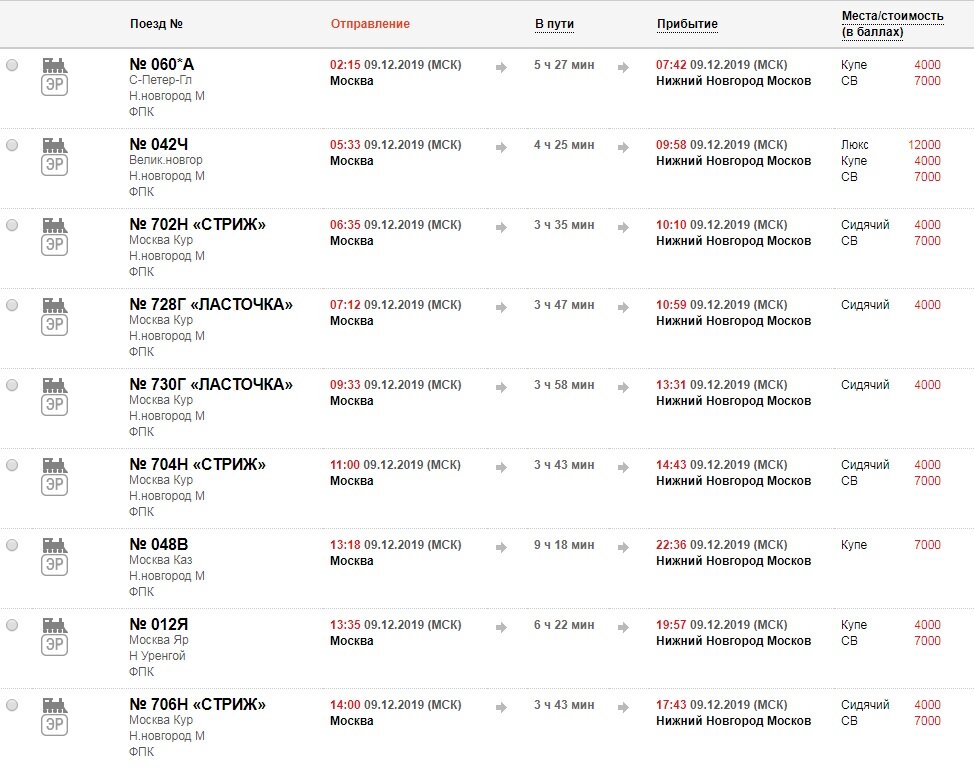Click the train ЭР icon for № 060*А
This screenshot has width=974, height=768.
[55, 76]
